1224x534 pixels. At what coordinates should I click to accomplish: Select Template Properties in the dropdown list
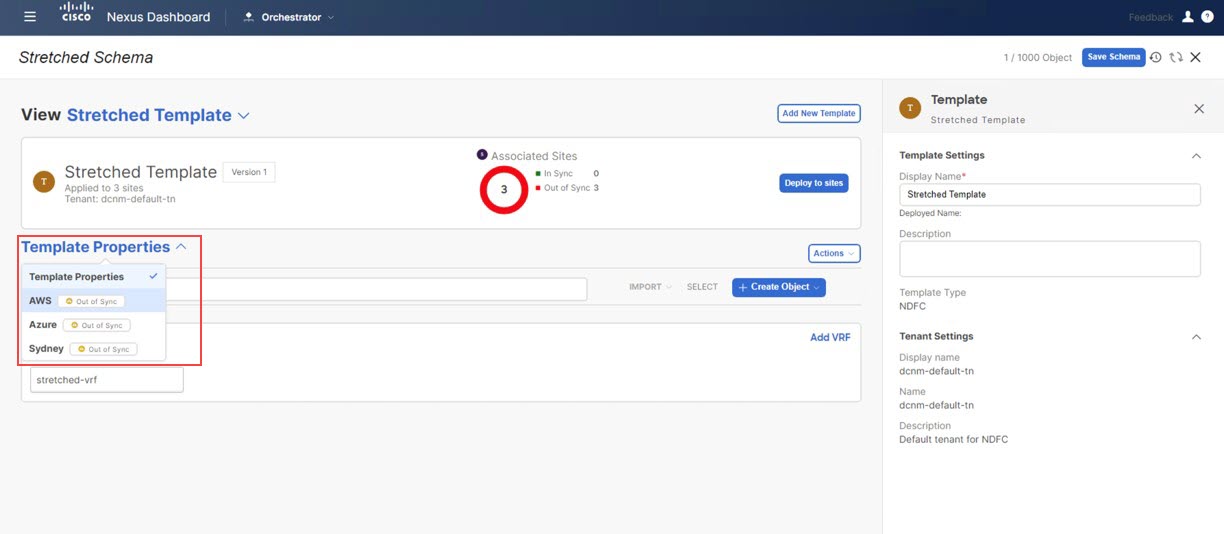tap(94, 276)
